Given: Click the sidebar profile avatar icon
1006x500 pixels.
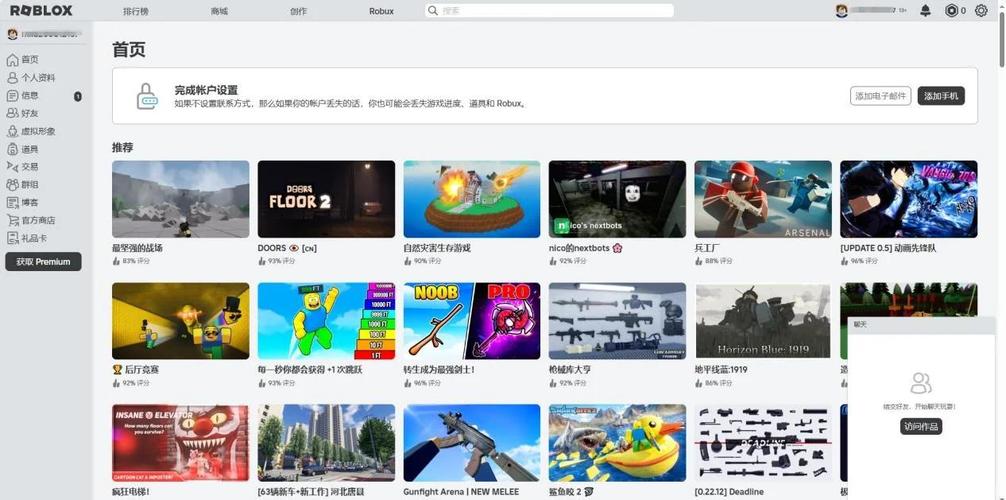Looking at the screenshot, I should (x=12, y=34).
